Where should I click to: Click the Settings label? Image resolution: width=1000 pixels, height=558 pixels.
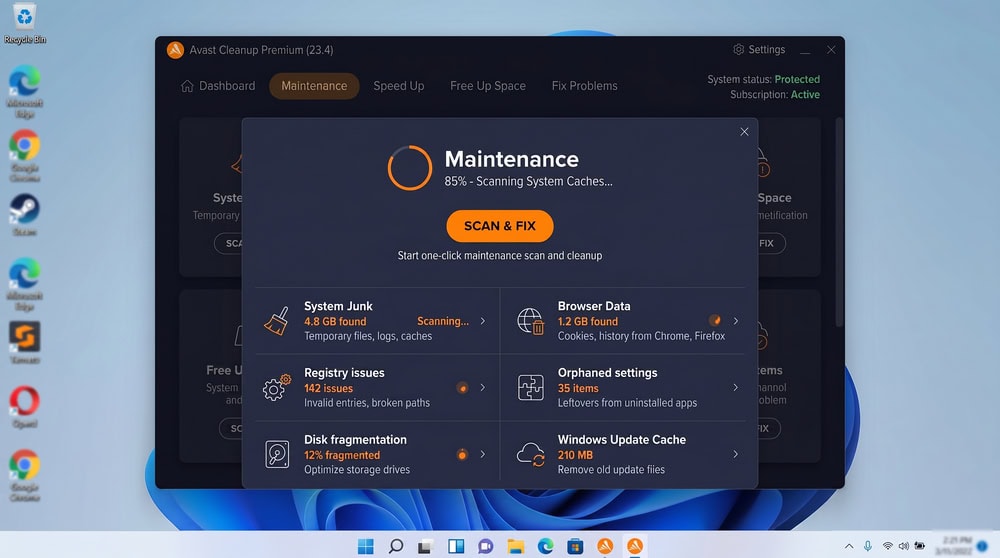coord(767,49)
